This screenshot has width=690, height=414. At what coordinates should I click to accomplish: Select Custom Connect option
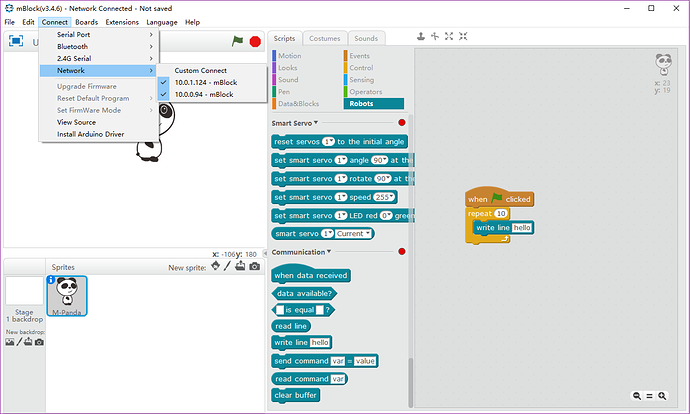pos(200,70)
